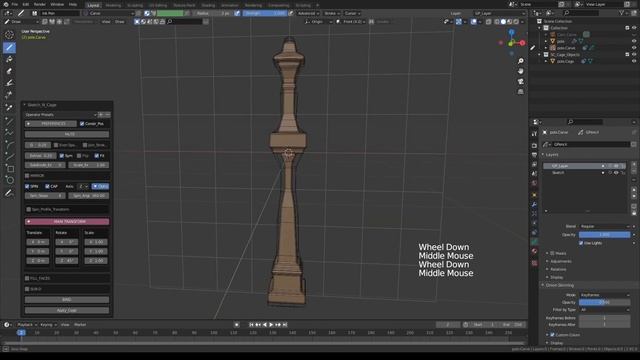Open the Render properties tab icon

point(534,145)
